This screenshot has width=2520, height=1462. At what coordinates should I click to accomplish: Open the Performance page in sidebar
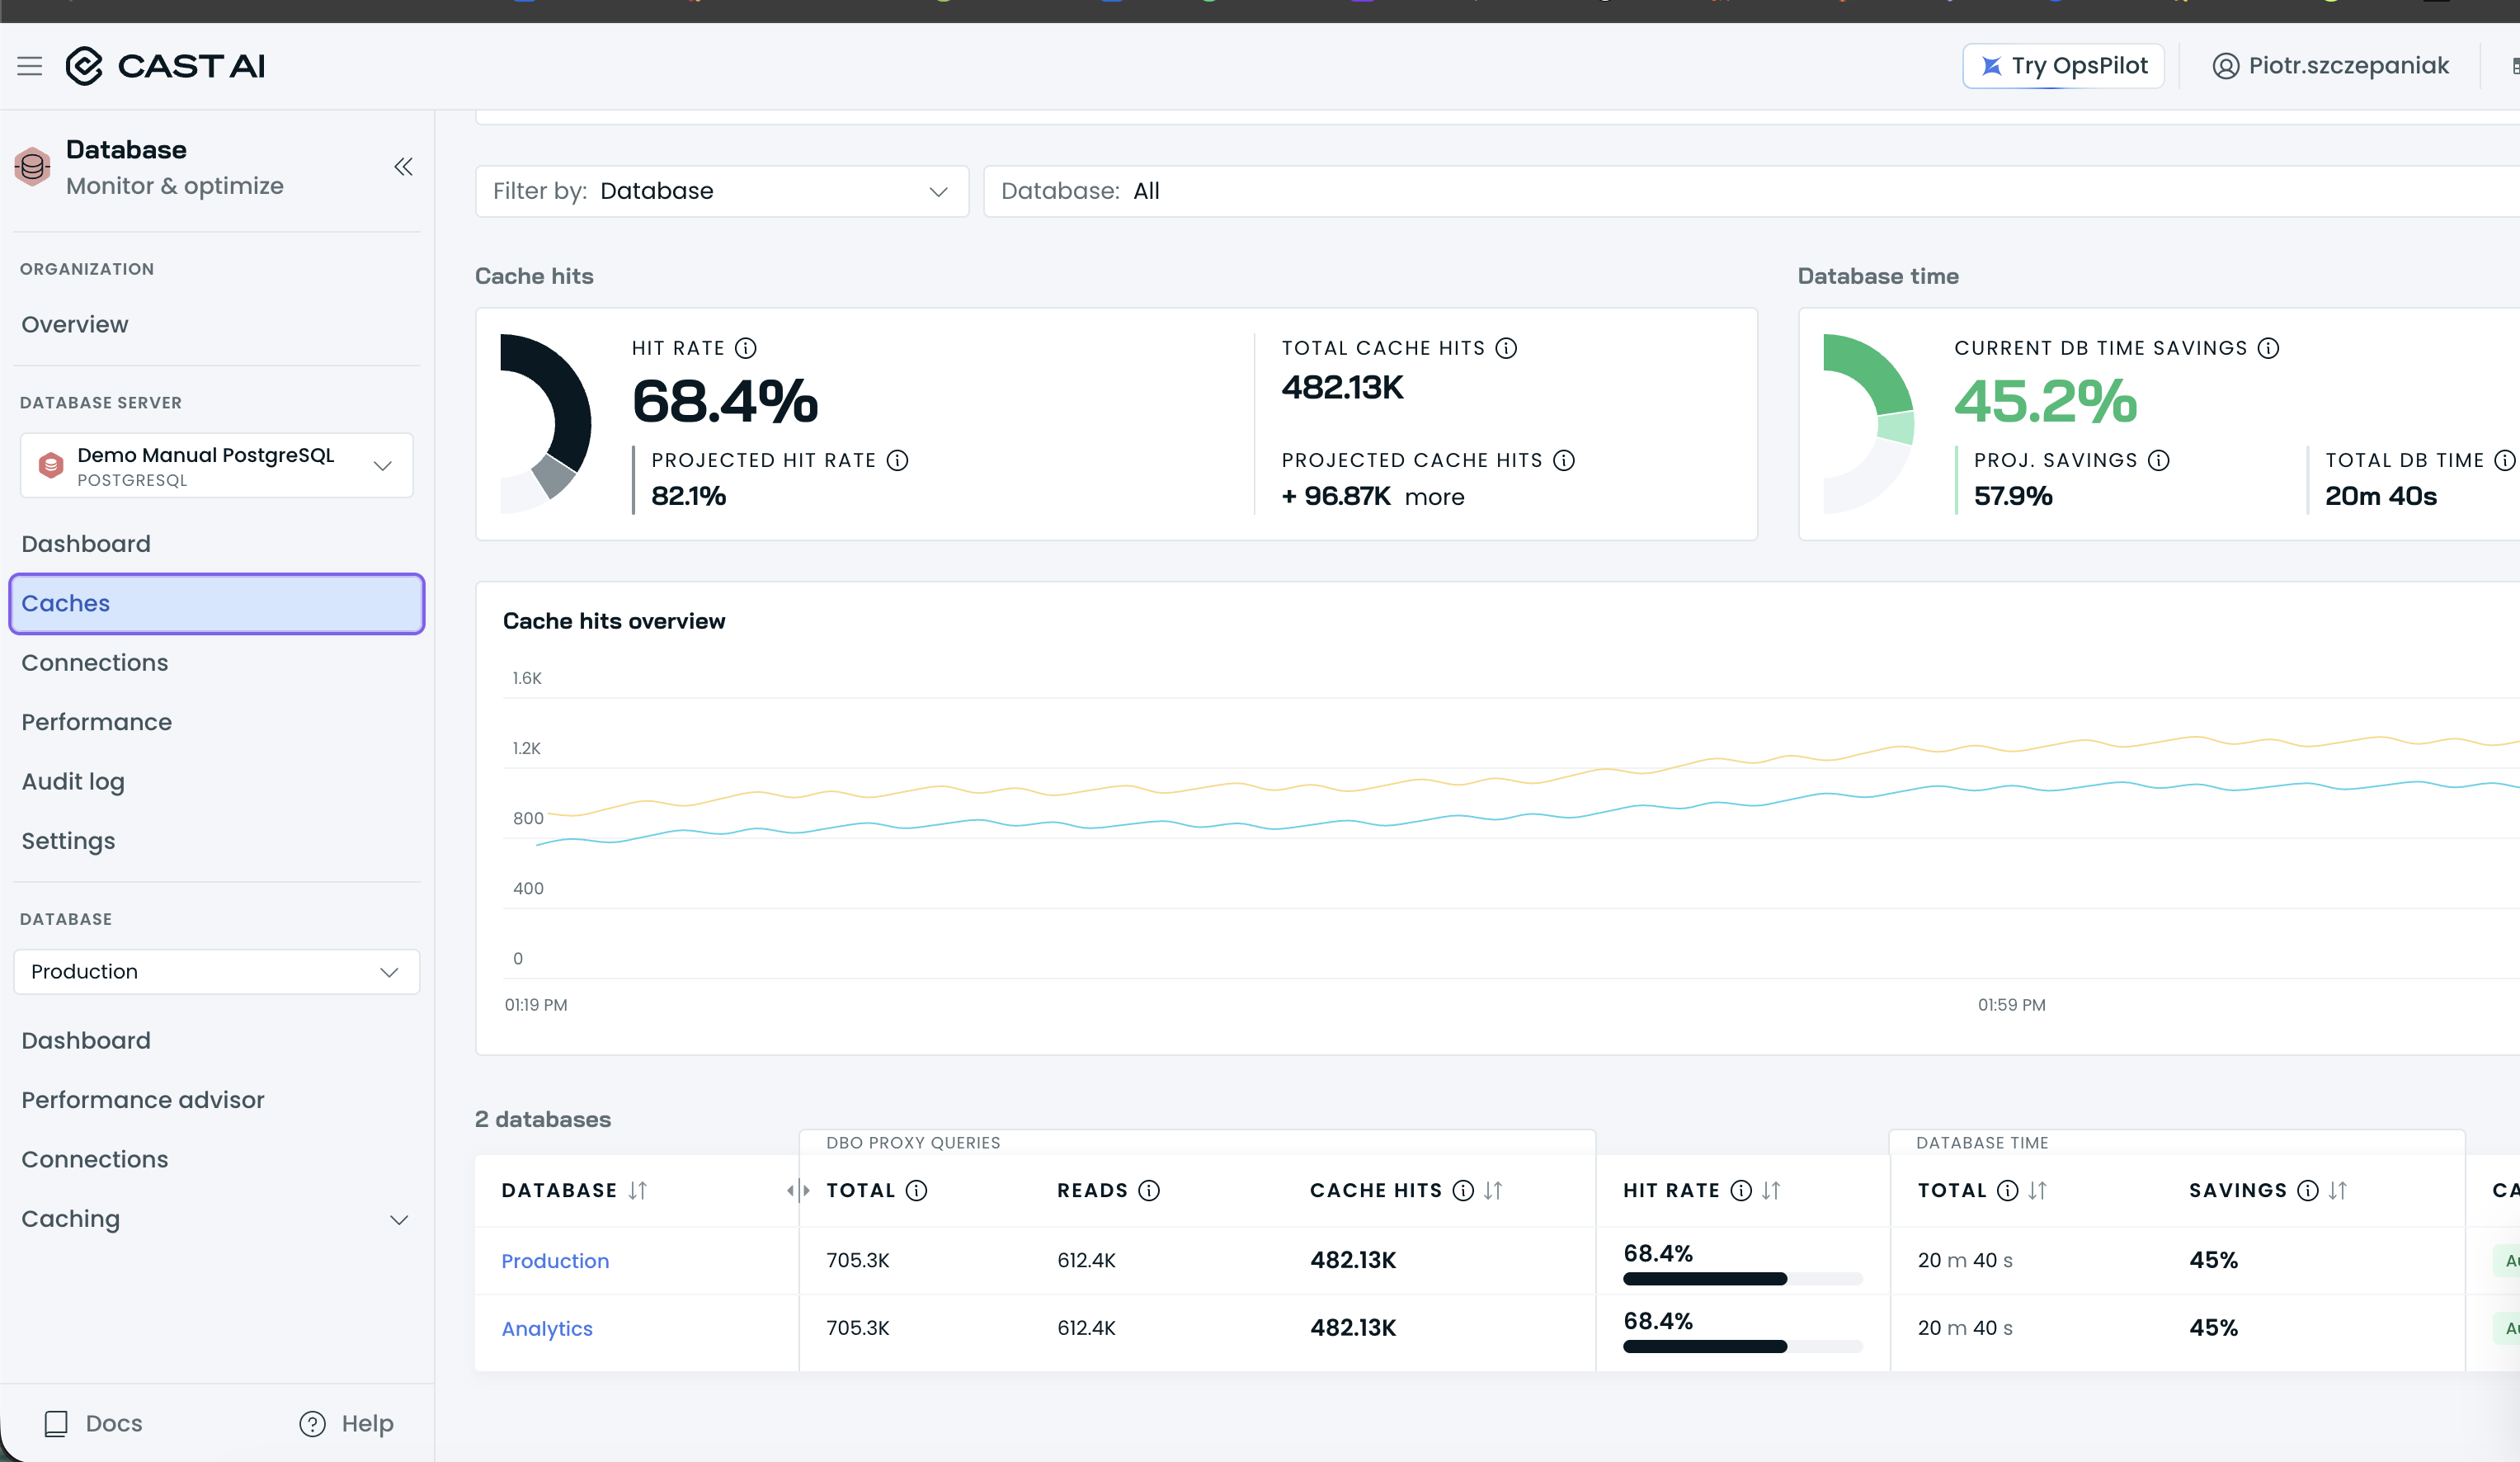pyautogui.click(x=97, y=722)
